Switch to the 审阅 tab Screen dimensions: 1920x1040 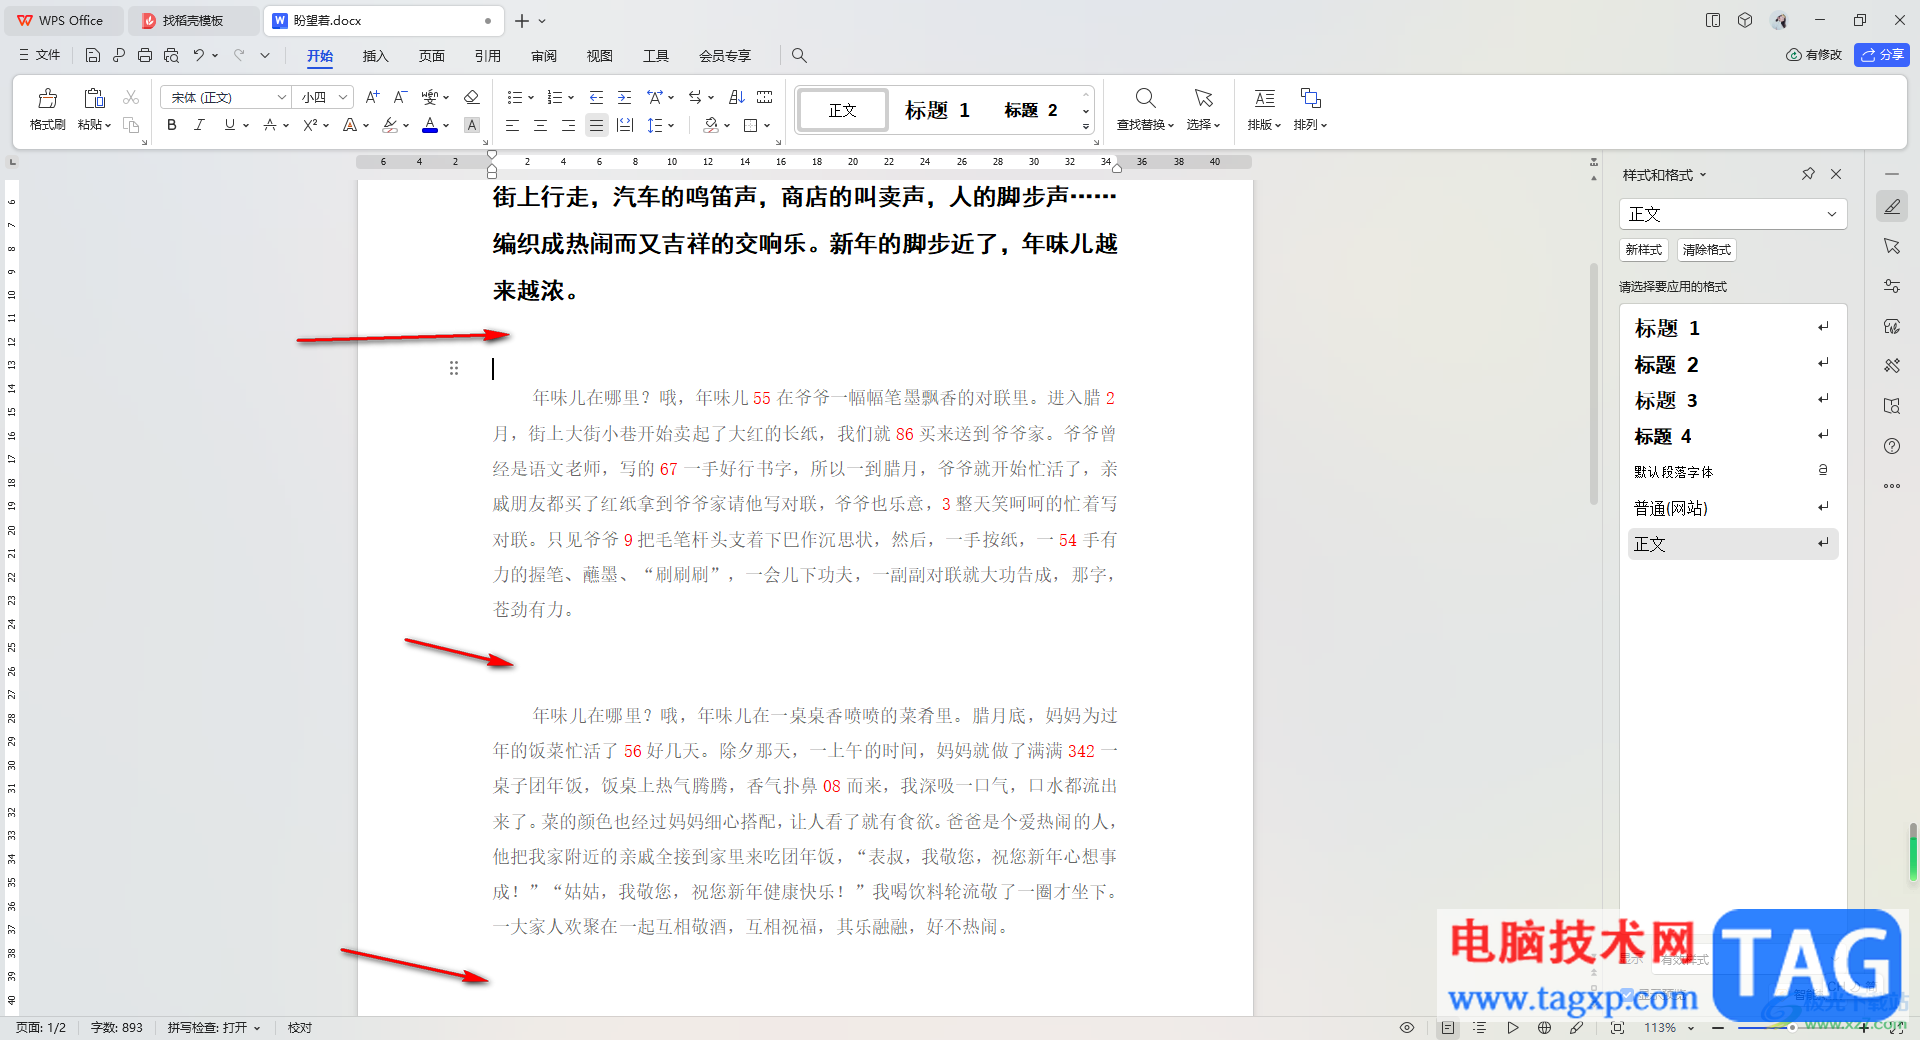tap(543, 56)
